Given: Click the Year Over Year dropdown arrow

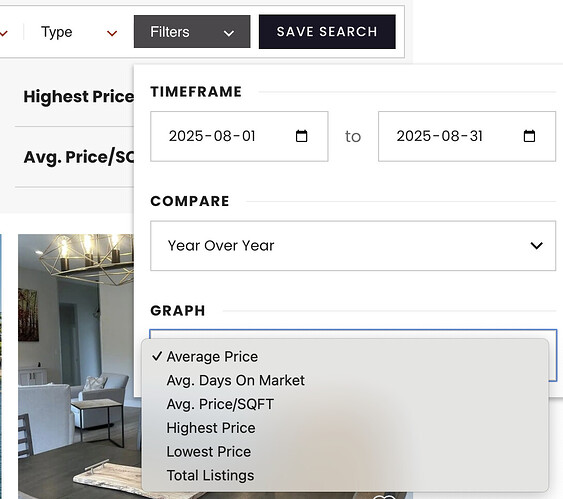Looking at the screenshot, I should pyautogui.click(x=536, y=246).
